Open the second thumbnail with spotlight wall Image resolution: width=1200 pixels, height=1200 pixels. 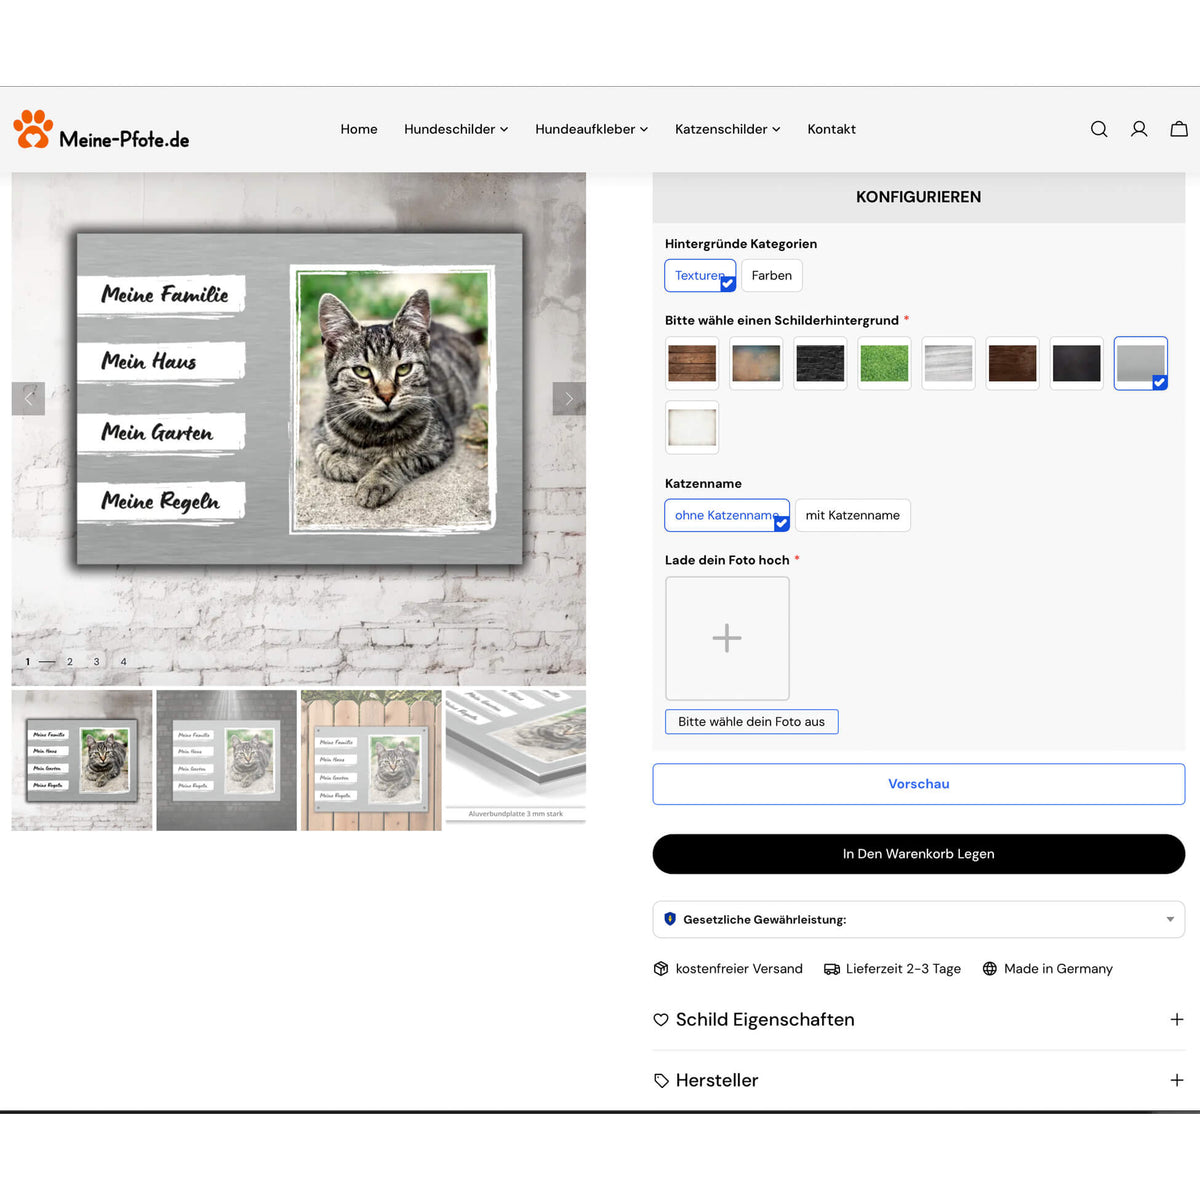tap(227, 760)
